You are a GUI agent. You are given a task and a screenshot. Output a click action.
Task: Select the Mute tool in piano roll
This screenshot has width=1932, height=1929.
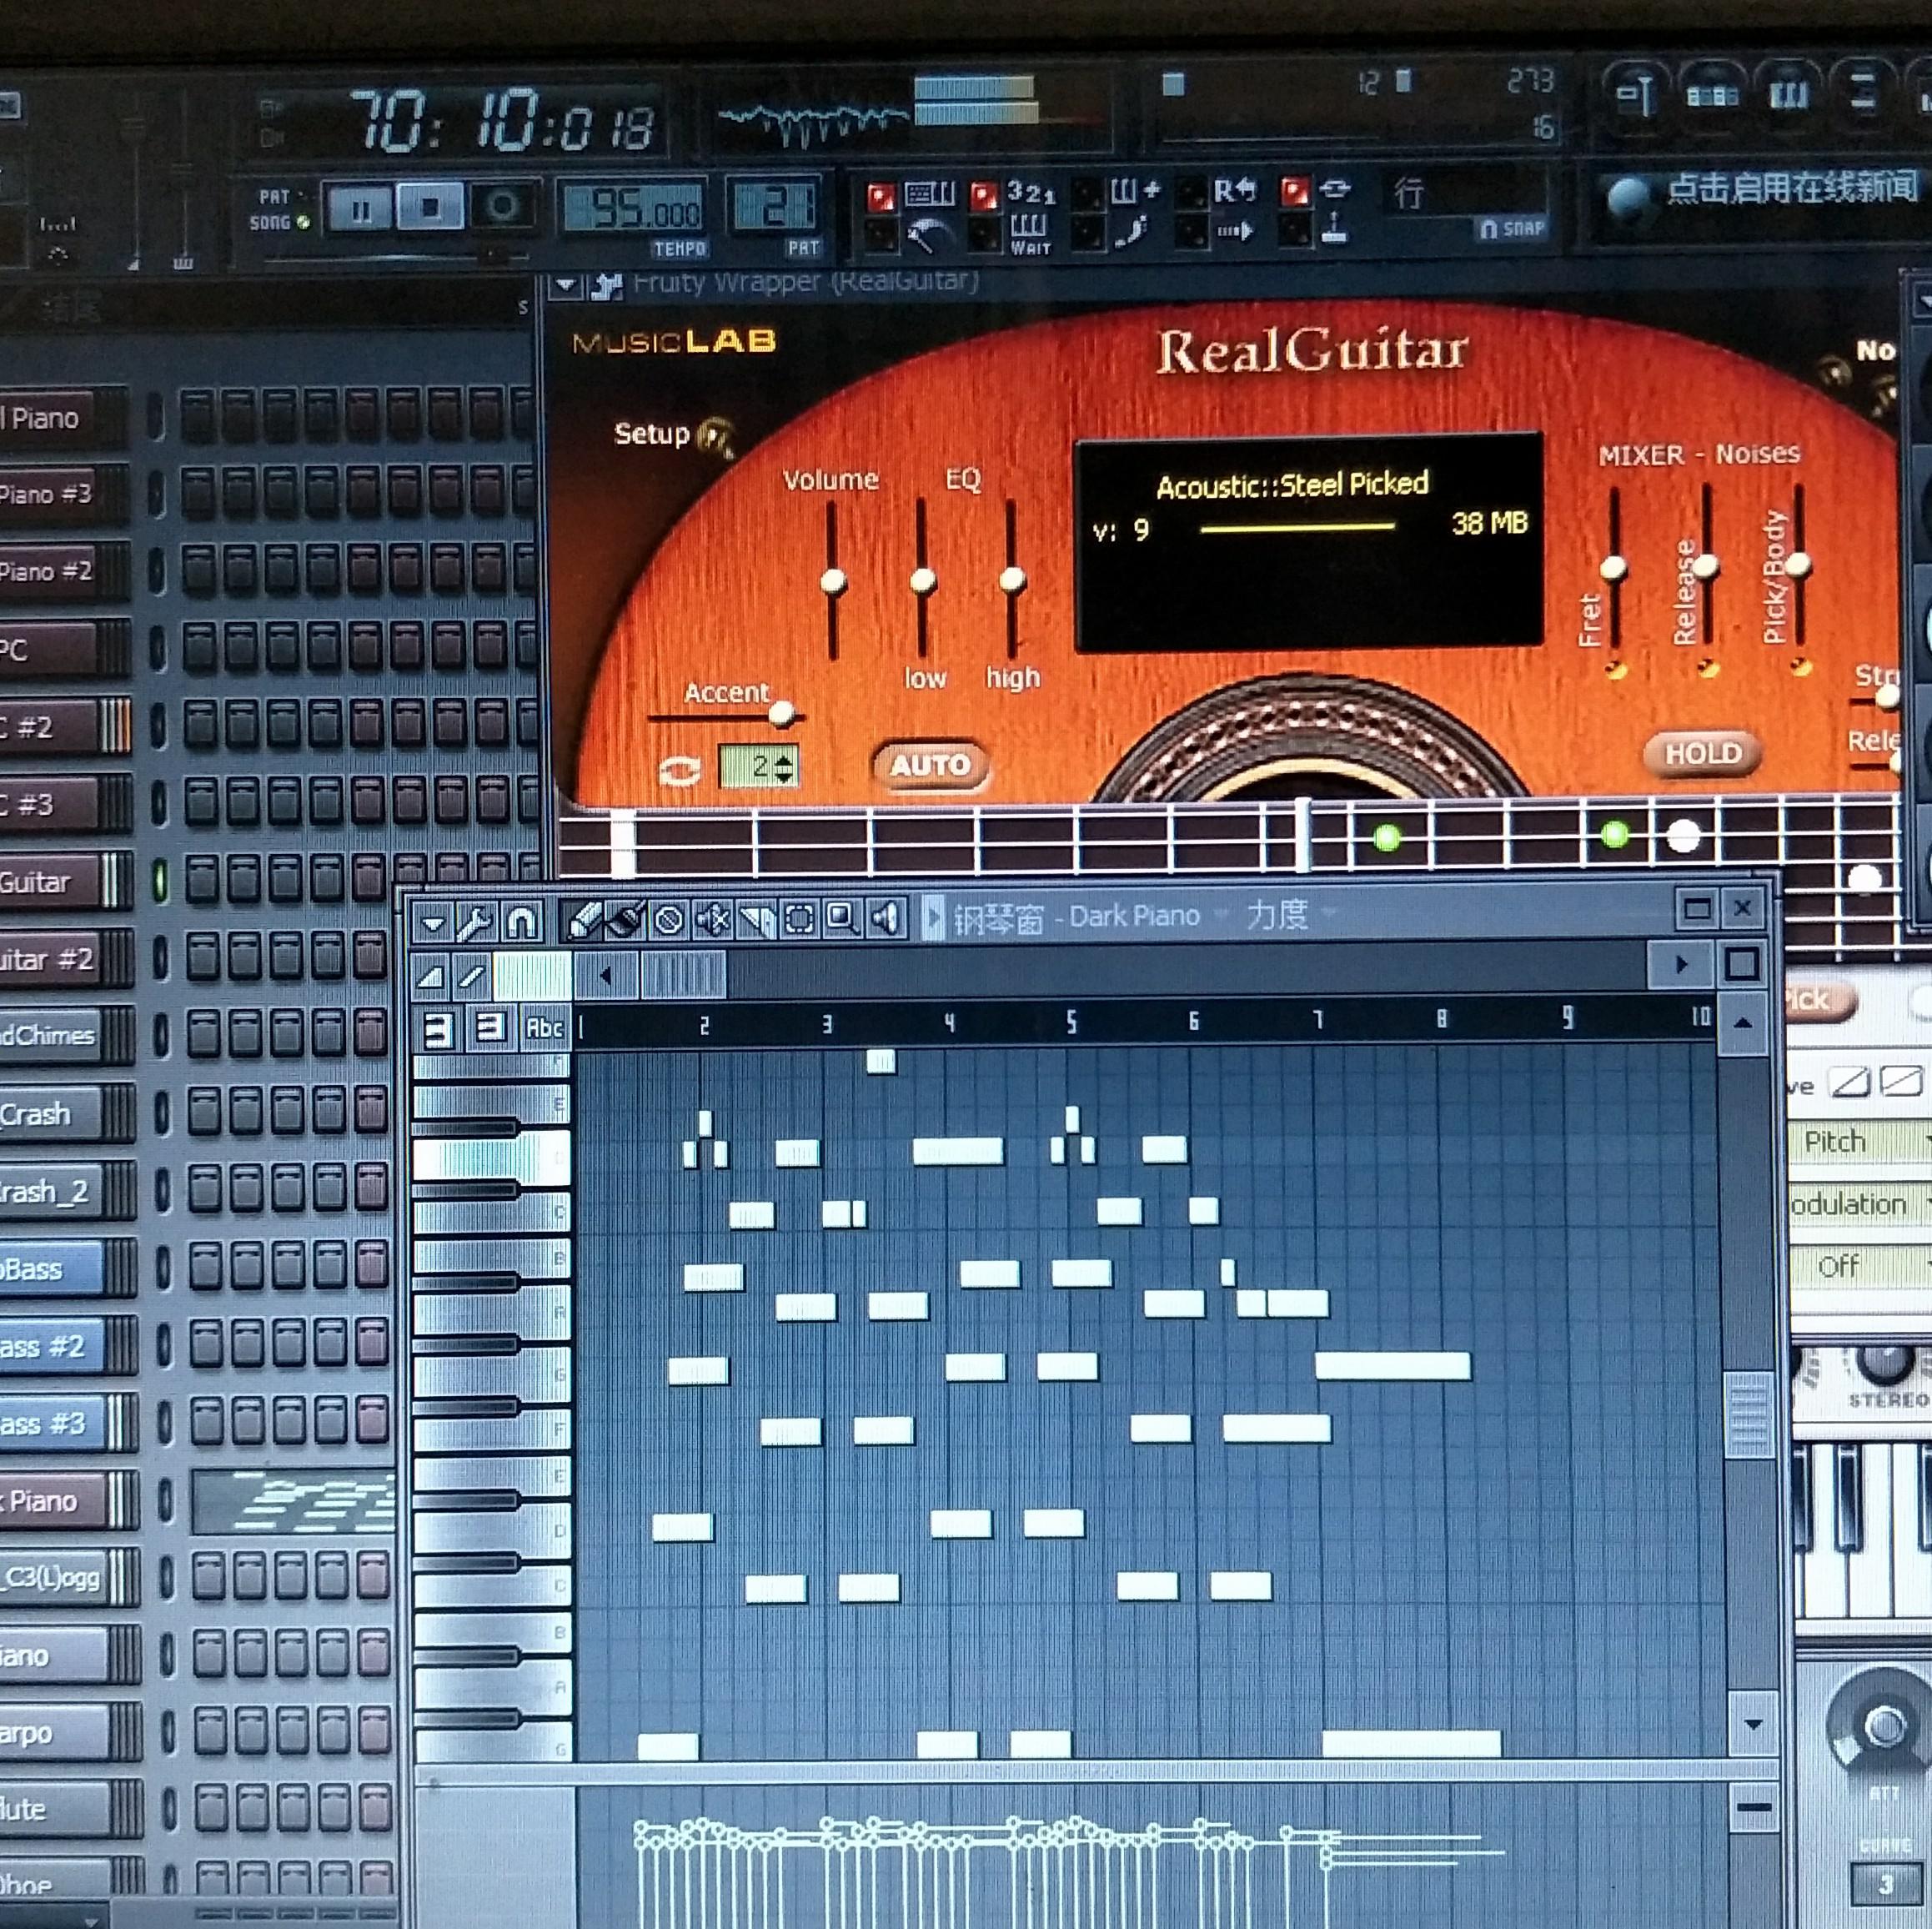point(712,918)
